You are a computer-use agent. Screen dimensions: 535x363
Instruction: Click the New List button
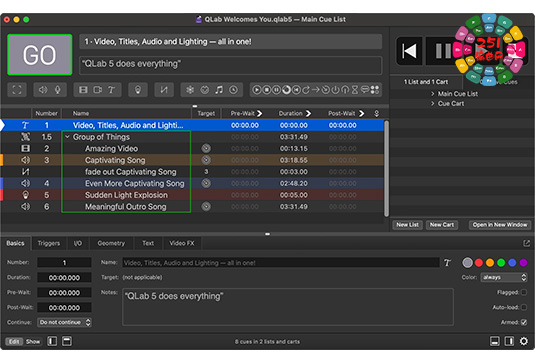407,225
